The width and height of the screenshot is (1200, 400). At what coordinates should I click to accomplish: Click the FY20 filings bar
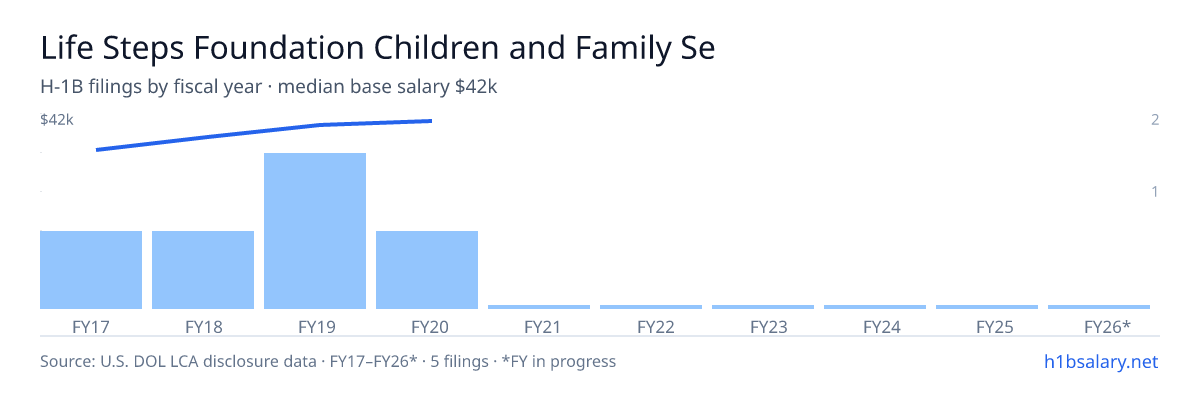point(427,270)
